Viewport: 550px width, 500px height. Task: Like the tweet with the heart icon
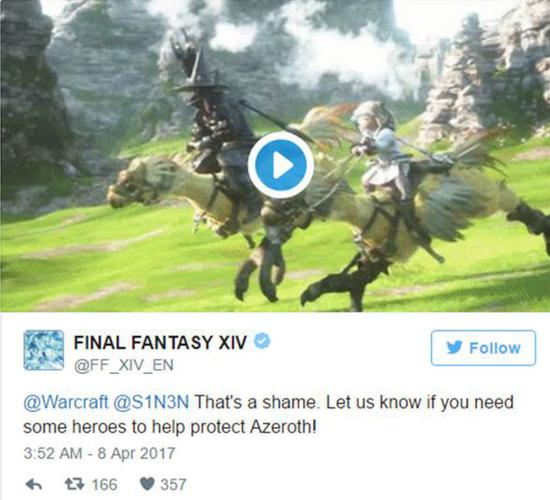(x=147, y=485)
